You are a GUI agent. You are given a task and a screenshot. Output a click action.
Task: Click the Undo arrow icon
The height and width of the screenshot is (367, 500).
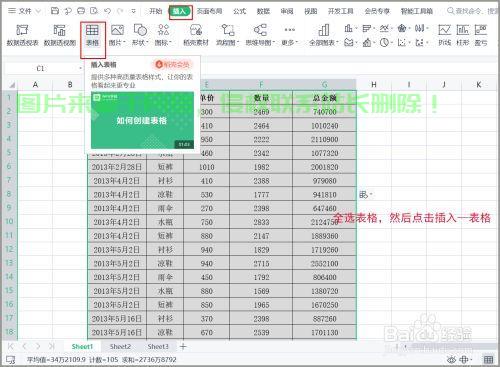tap(107, 11)
